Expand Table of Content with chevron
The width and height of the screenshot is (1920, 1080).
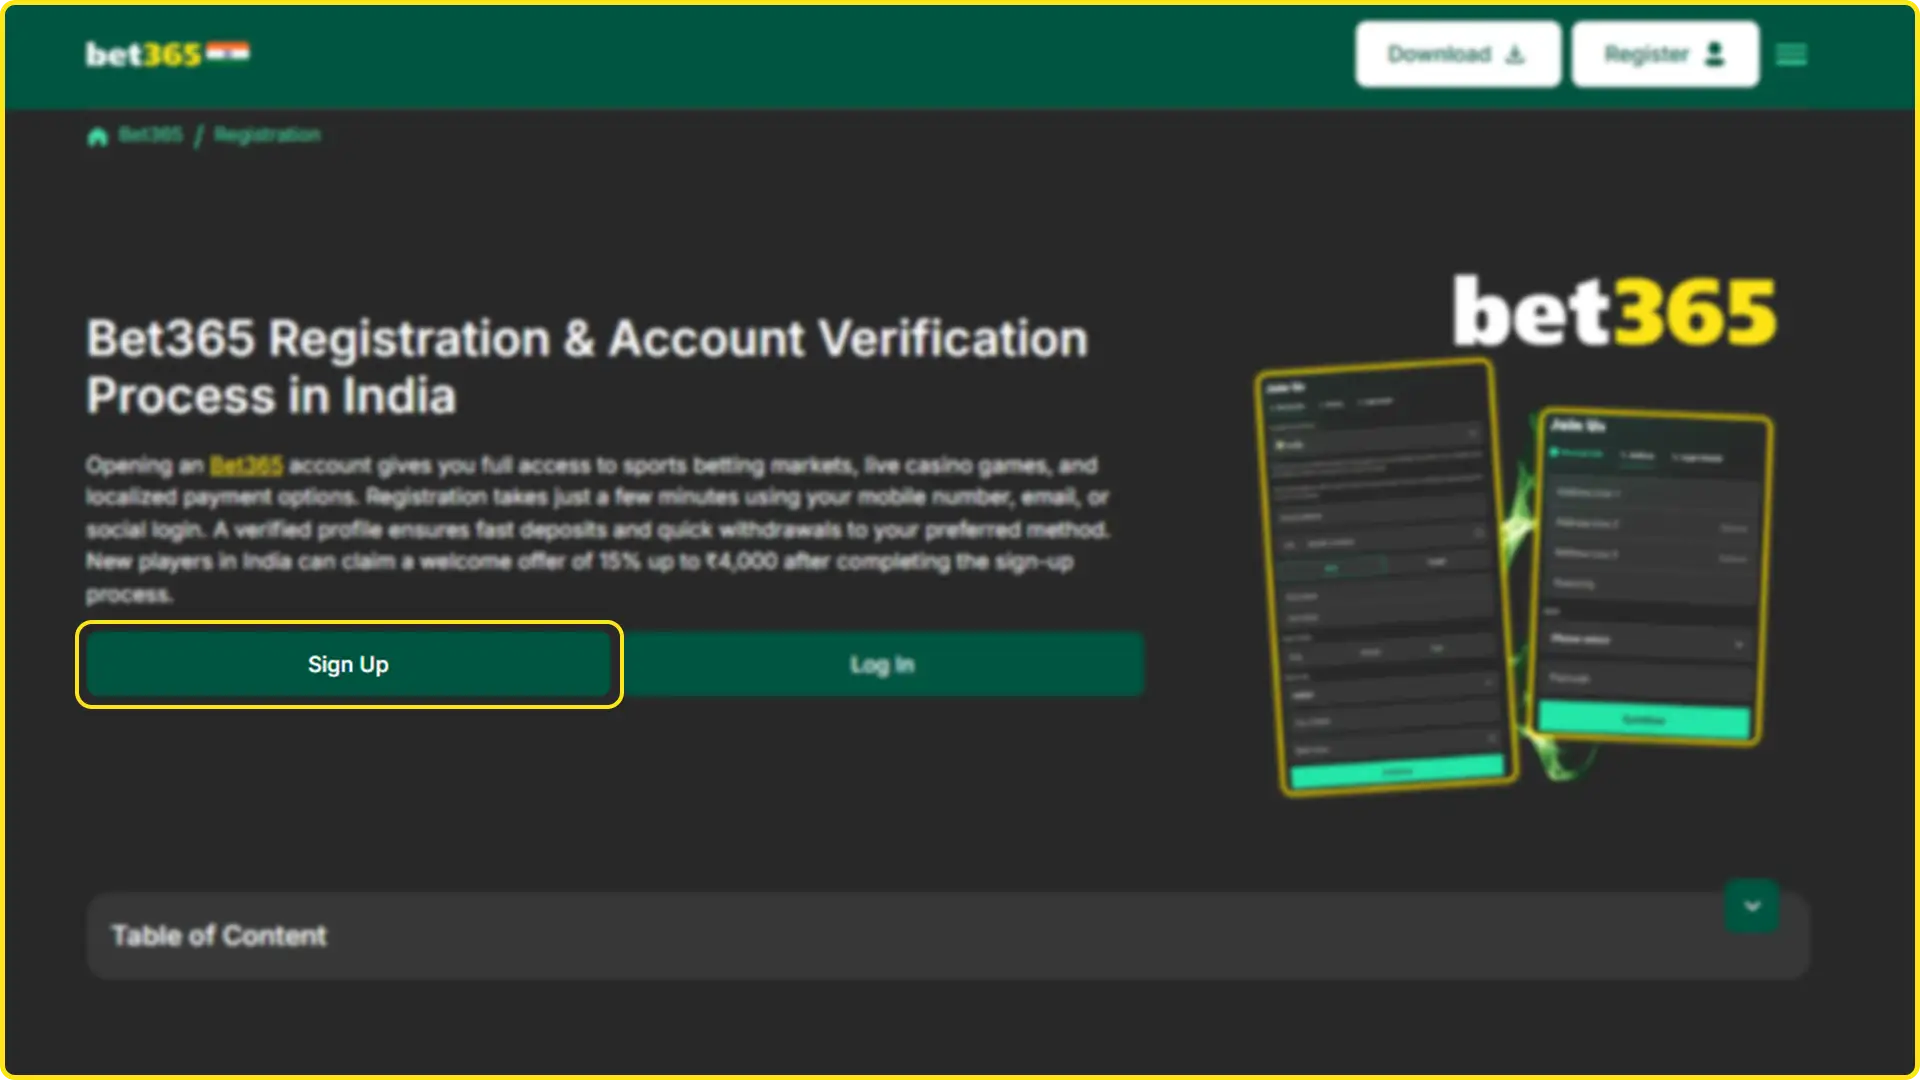point(1751,906)
